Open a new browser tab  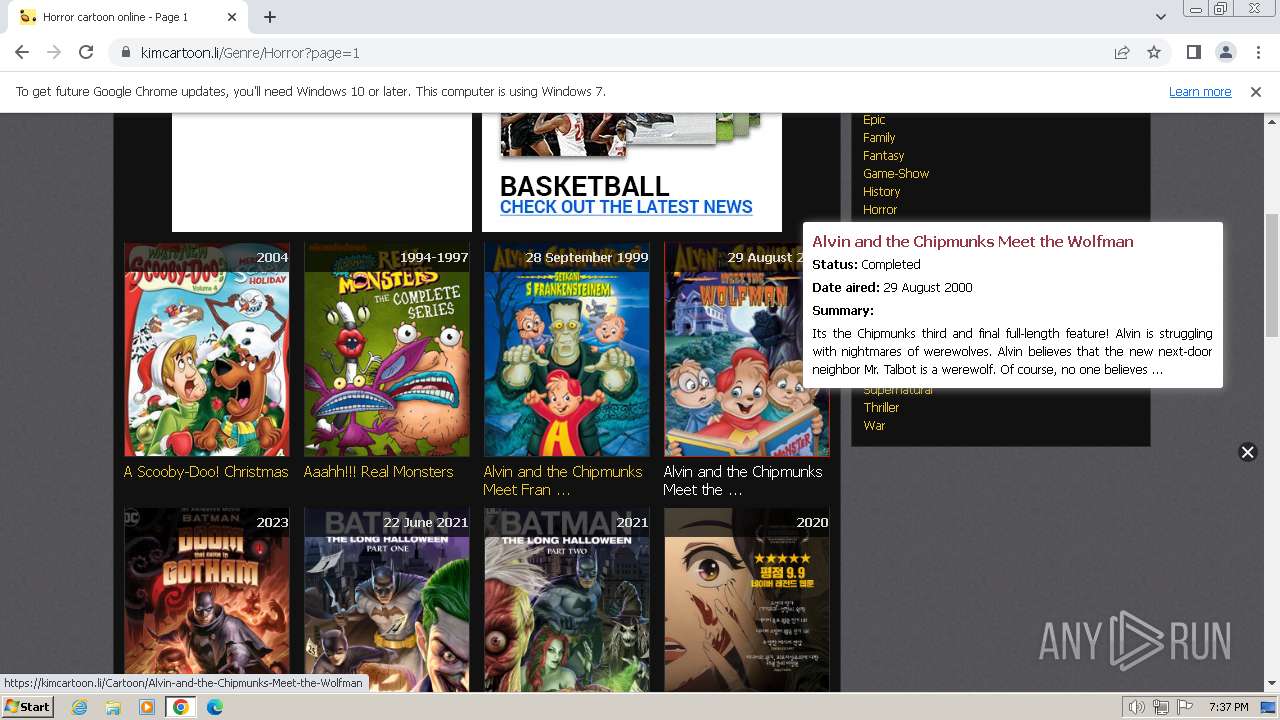coord(270,17)
